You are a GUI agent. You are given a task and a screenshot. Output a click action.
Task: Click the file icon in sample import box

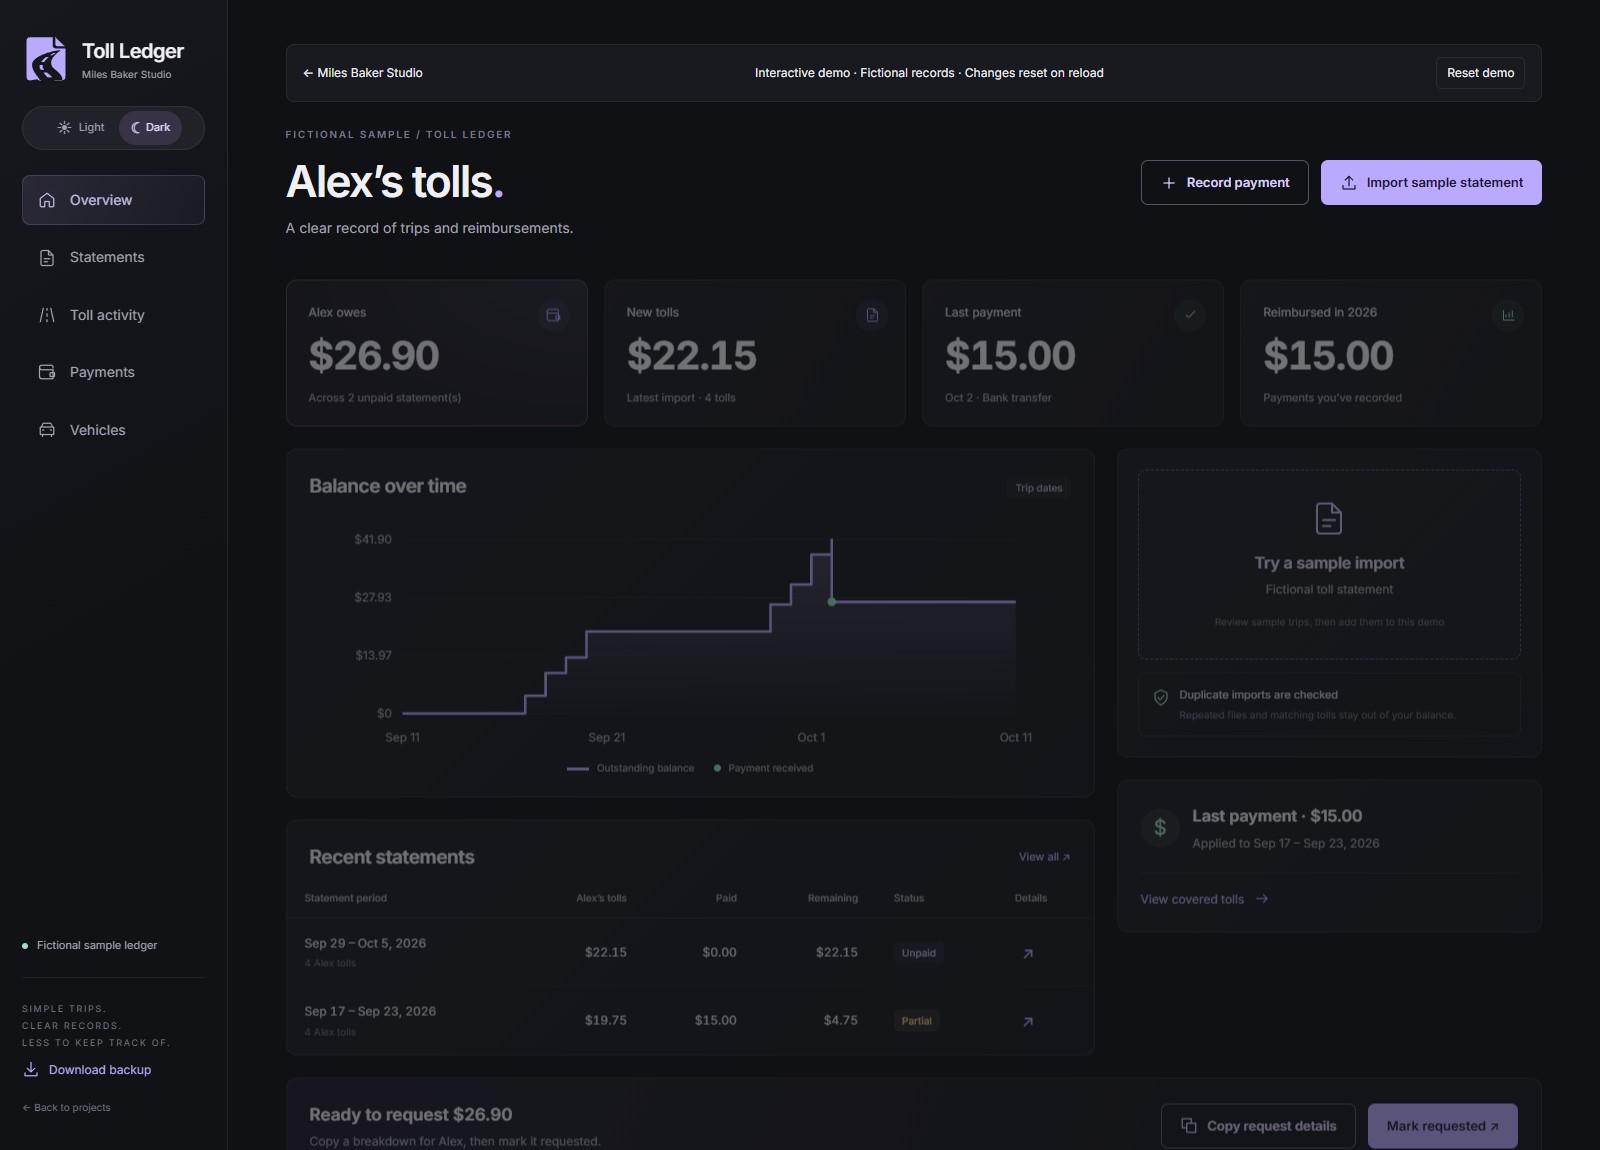(1329, 518)
